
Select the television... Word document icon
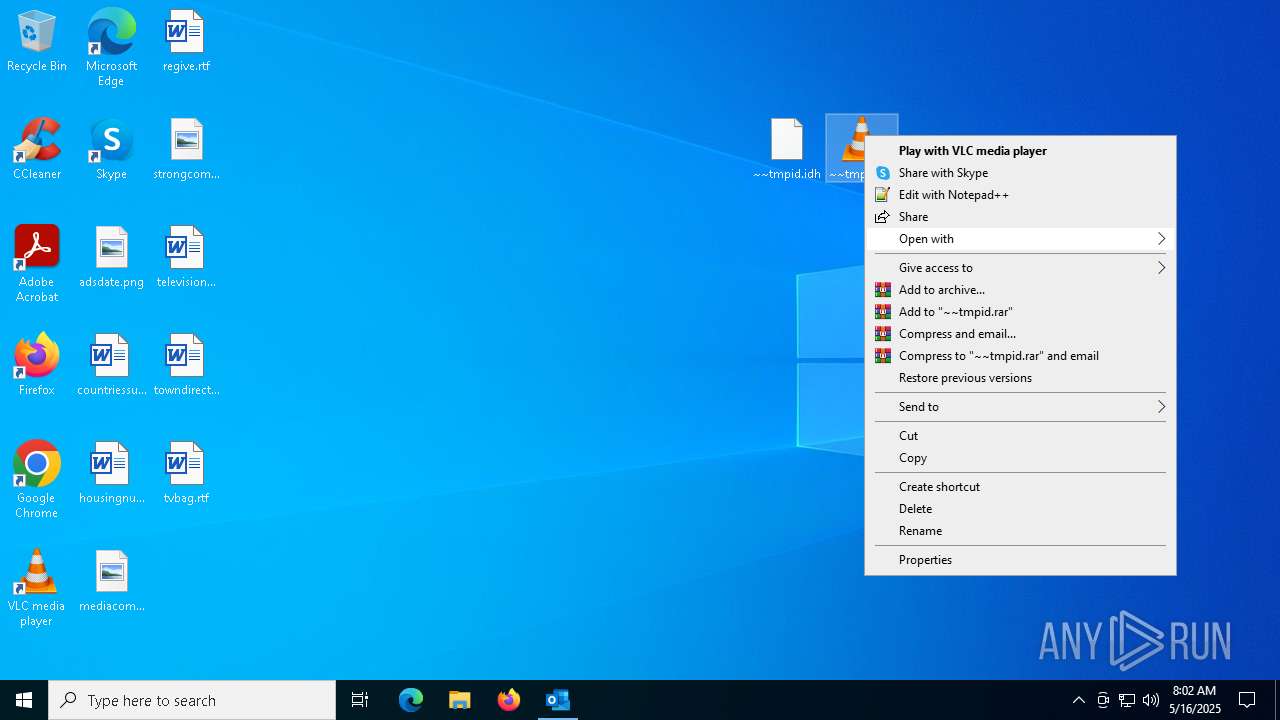pyautogui.click(x=186, y=258)
